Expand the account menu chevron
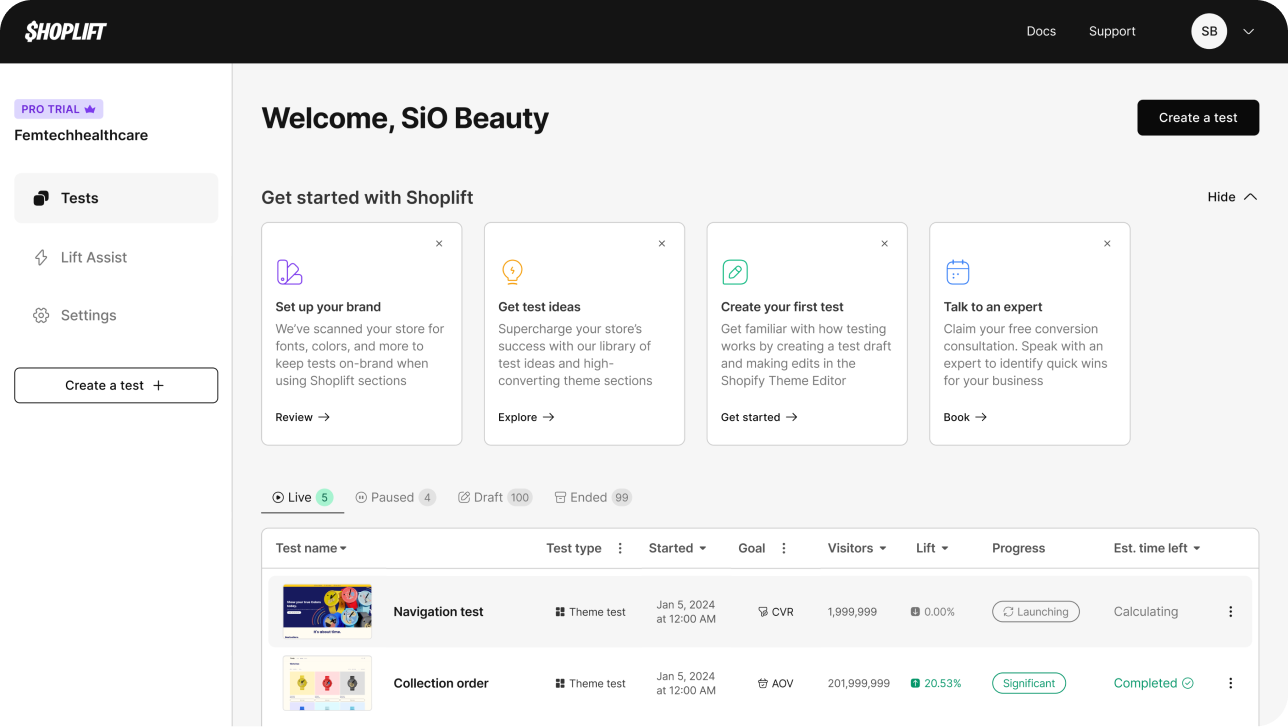The width and height of the screenshot is (1288, 727). (1248, 31)
